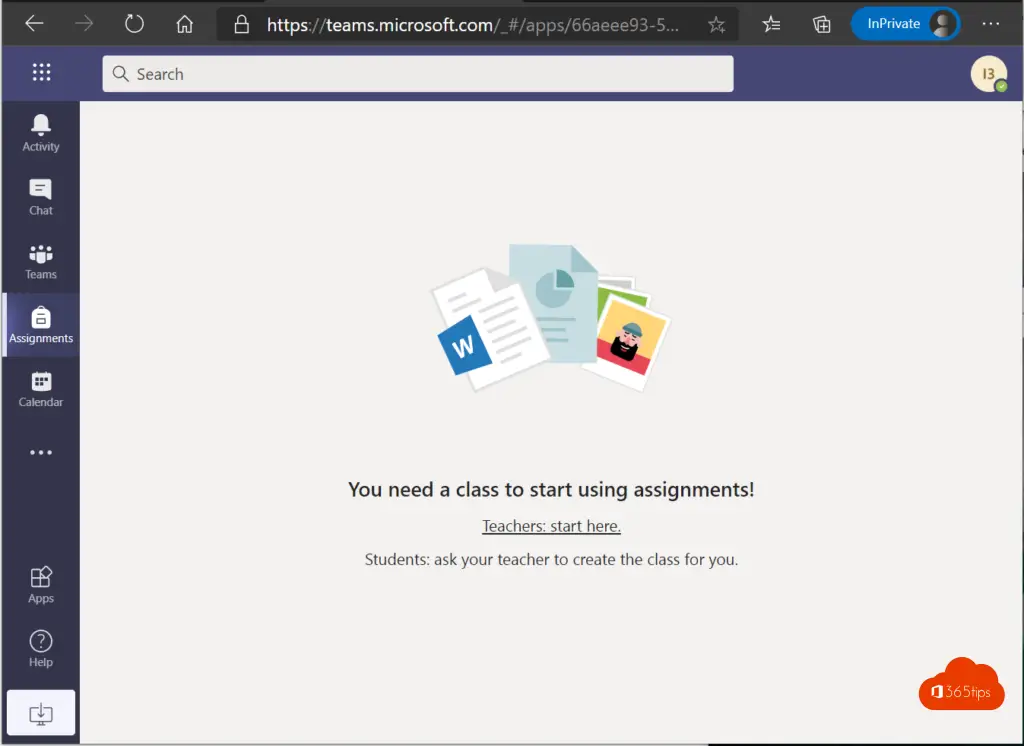Open the Calendar app

pos(40,389)
